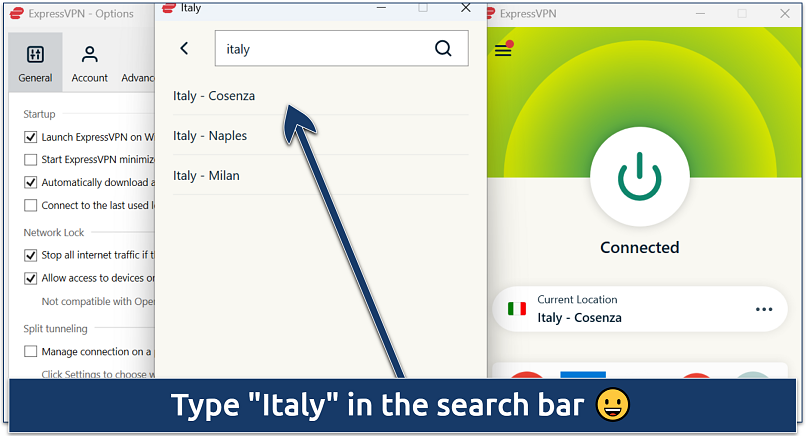Click the back arrow in Italy window
Viewport: 806px width, 436px height.
tap(184, 48)
